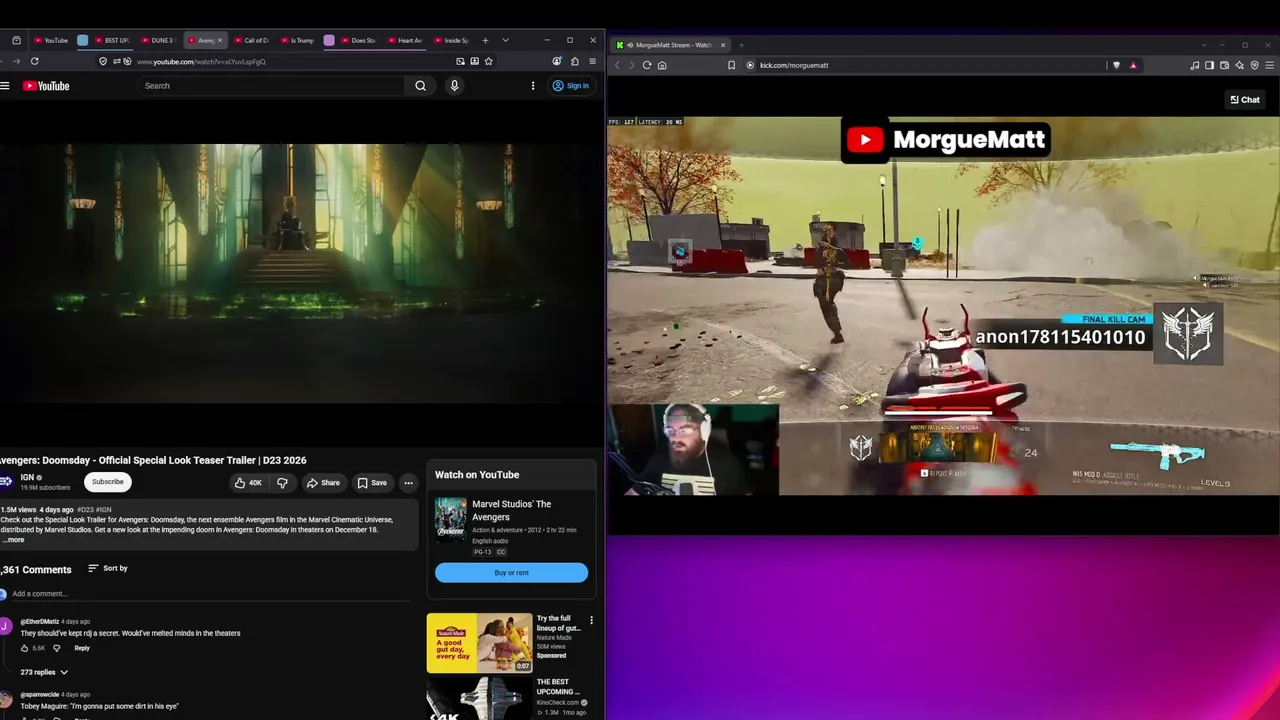Toggle the sidebar panel in the Kick browser

pos(1209,65)
